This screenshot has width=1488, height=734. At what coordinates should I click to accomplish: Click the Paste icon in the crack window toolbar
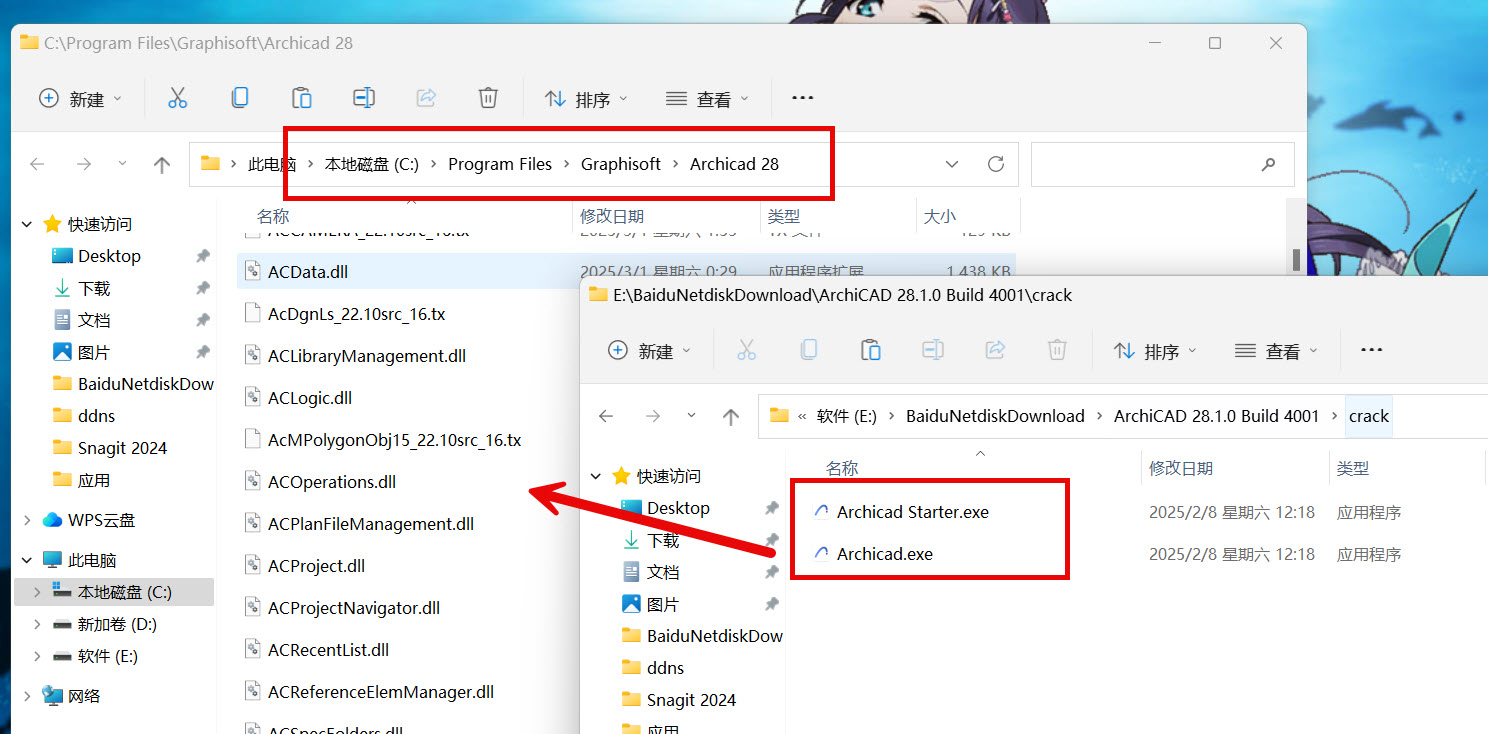(x=870, y=350)
